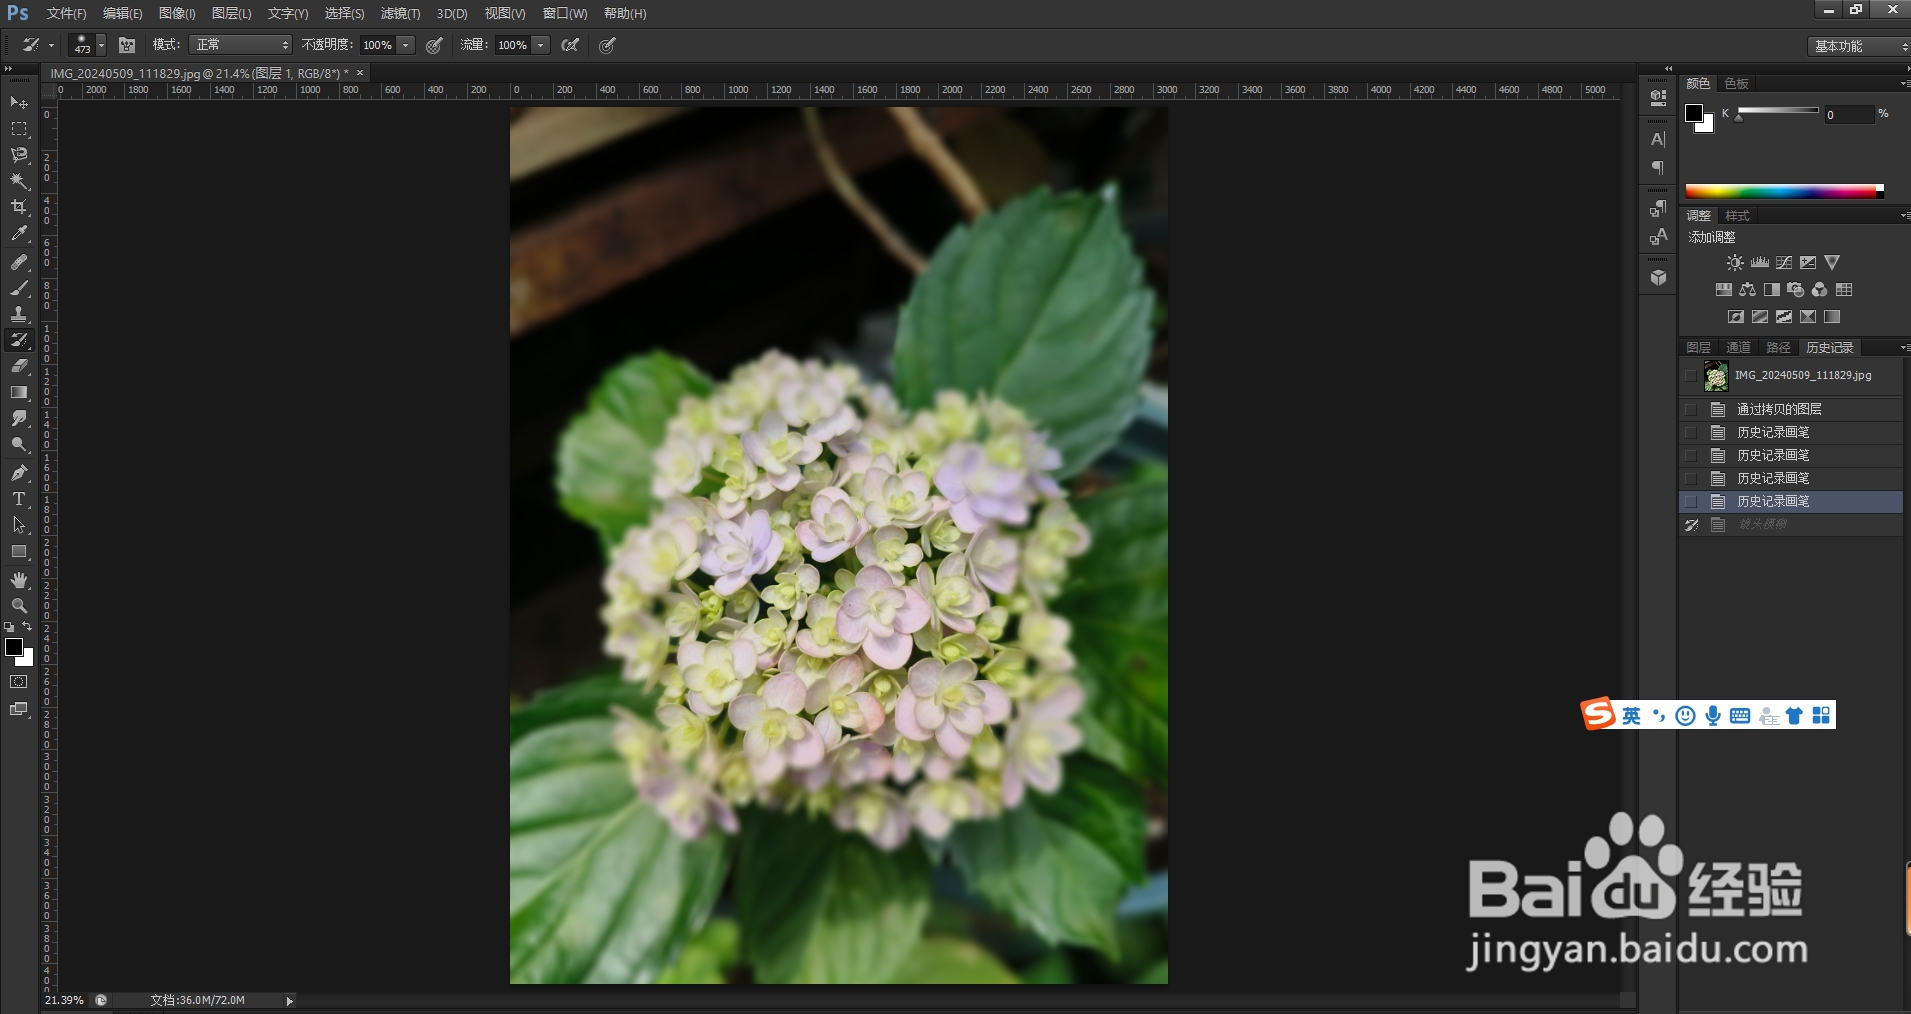Select the Healing Brush tool
Screen dimensions: 1911x1014
click(19, 262)
